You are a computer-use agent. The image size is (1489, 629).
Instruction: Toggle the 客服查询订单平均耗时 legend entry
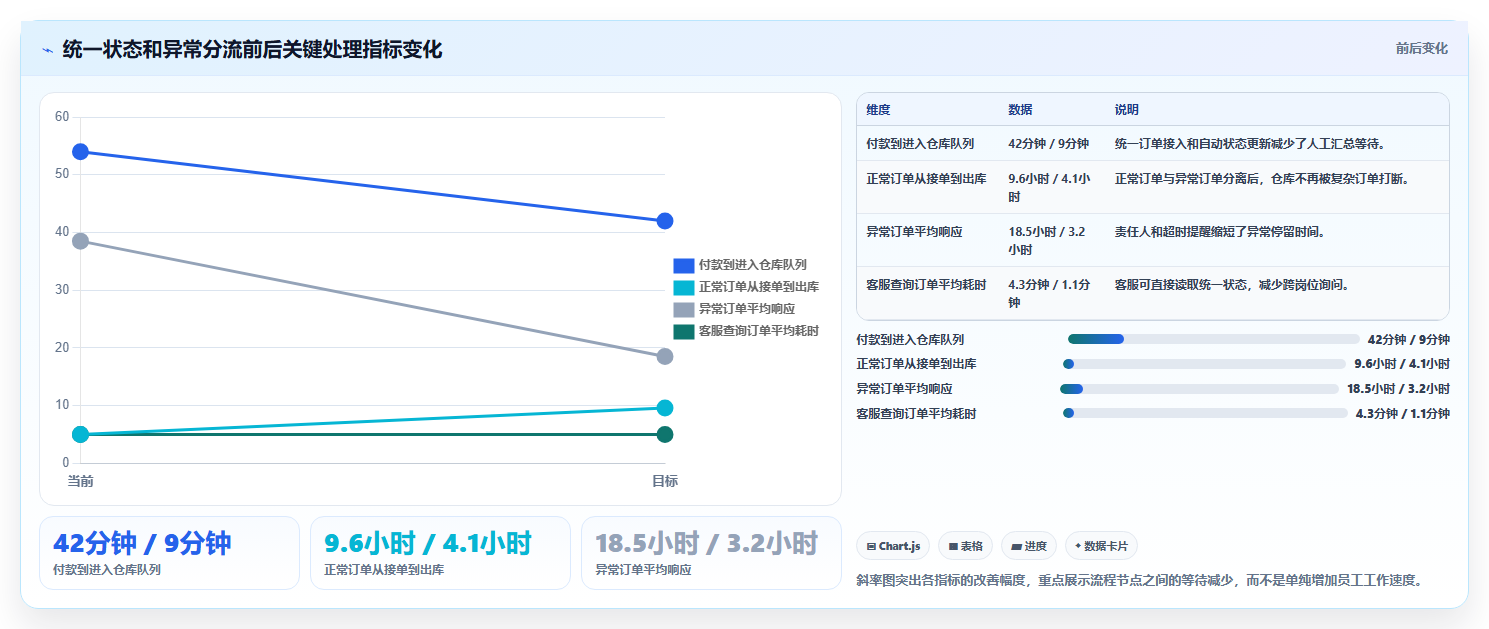click(x=746, y=331)
